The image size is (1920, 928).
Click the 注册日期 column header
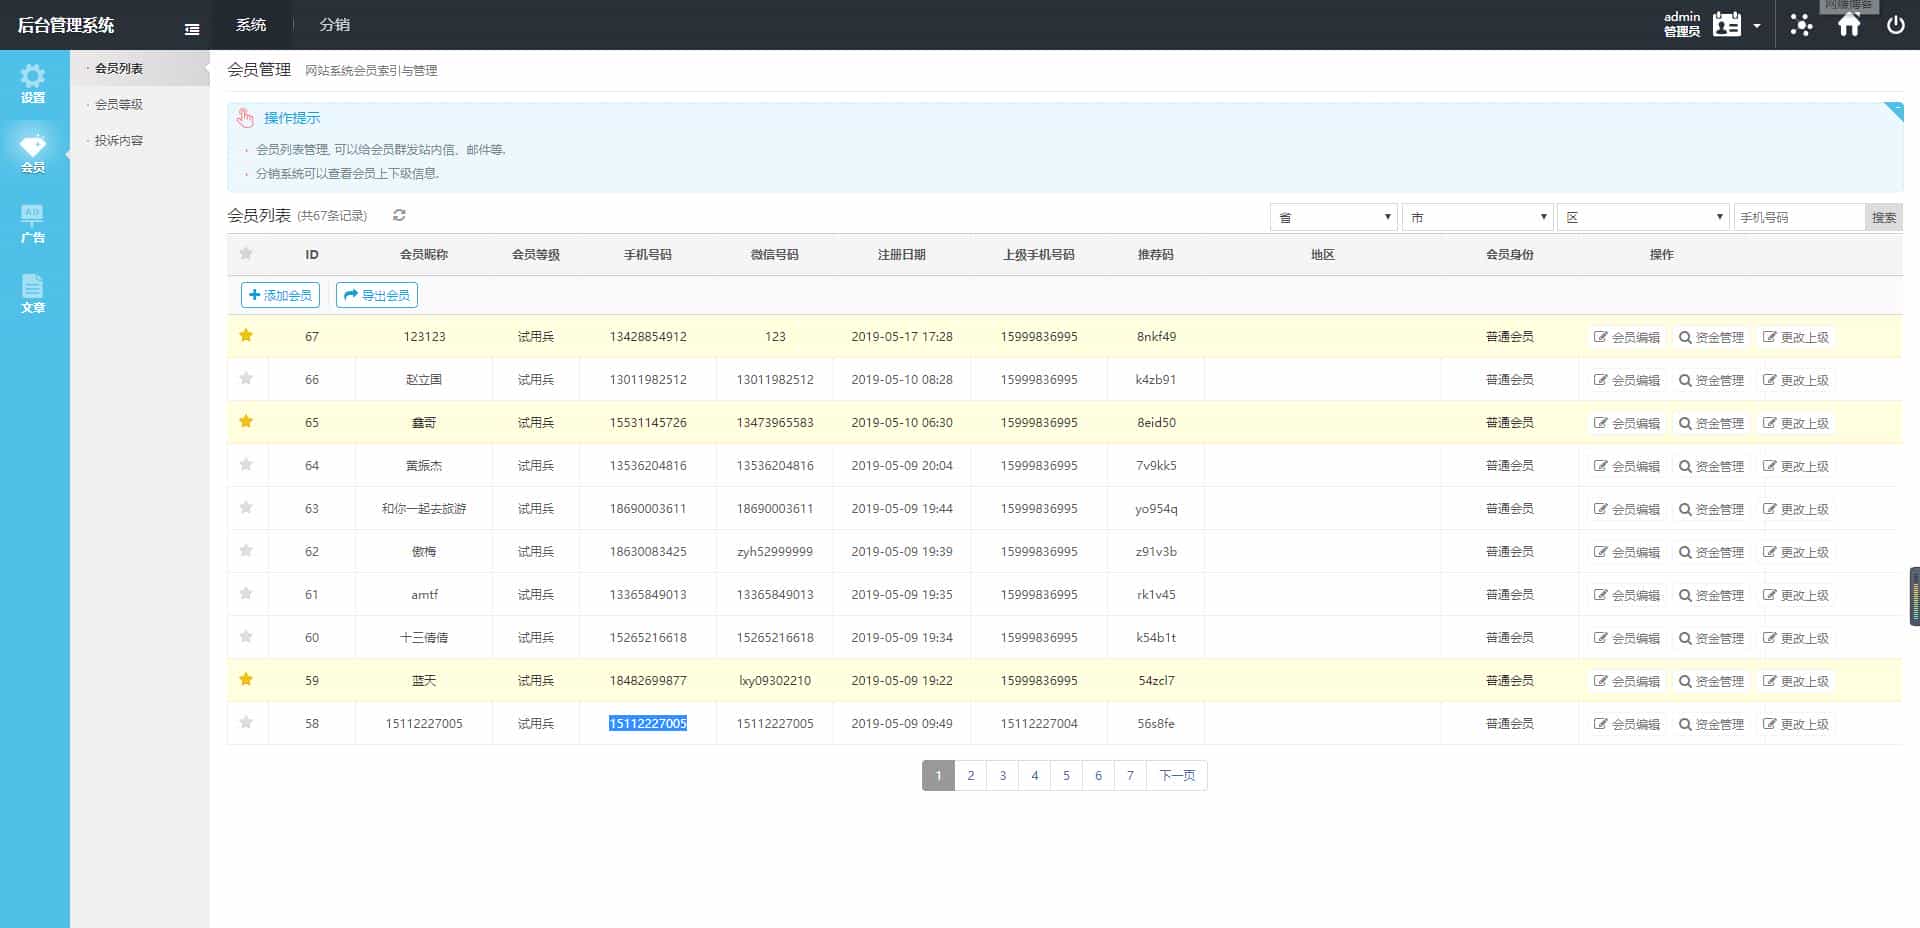point(902,254)
